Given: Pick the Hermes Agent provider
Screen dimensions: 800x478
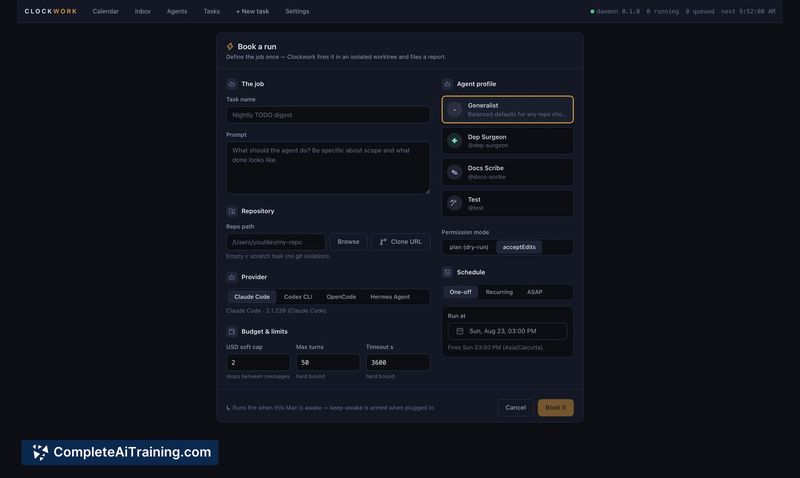Looking at the screenshot, I should [390, 297].
